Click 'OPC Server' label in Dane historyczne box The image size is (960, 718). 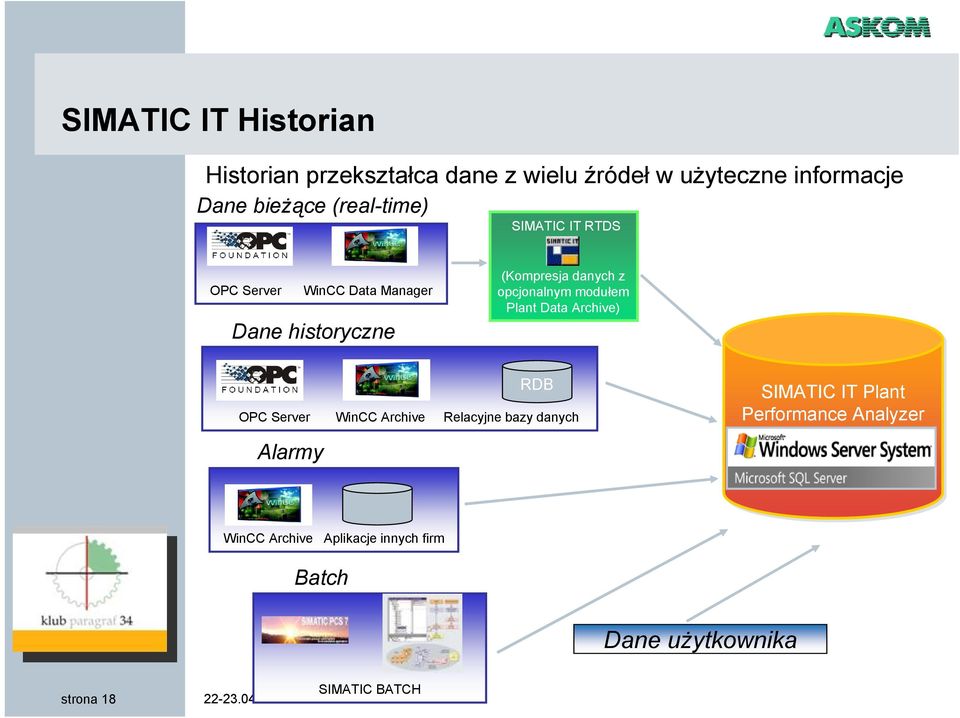pyautogui.click(x=274, y=417)
